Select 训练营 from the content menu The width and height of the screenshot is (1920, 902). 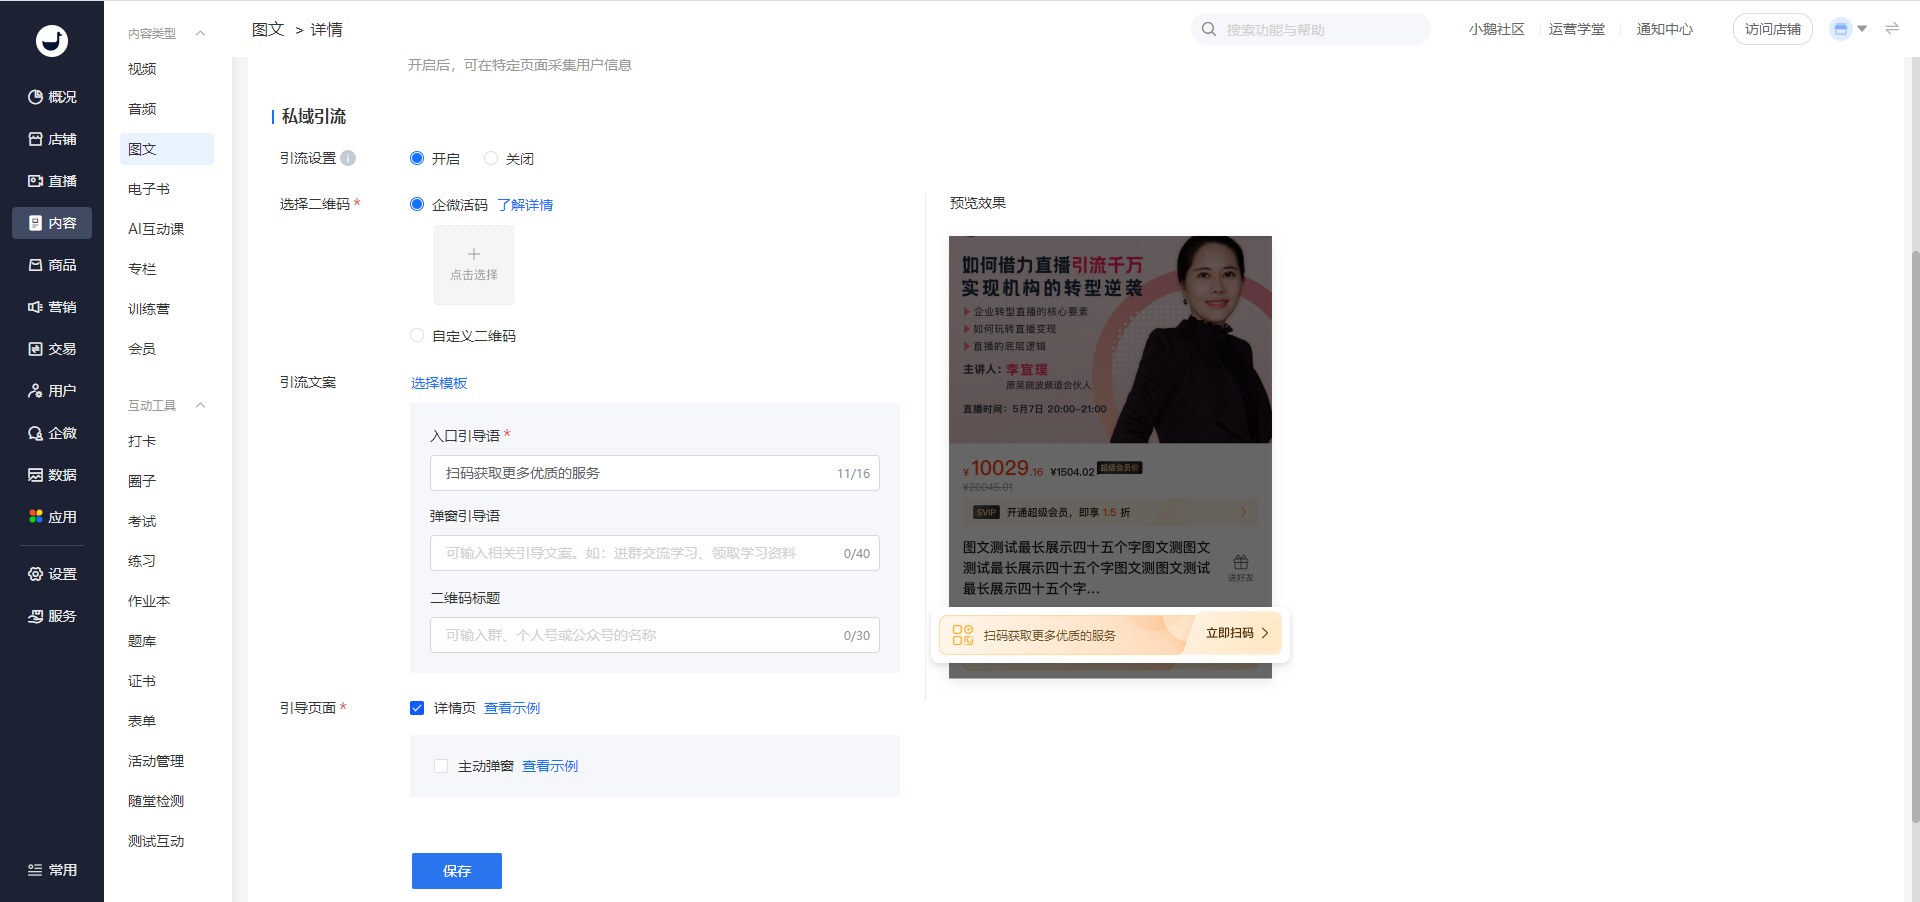pyautogui.click(x=147, y=308)
